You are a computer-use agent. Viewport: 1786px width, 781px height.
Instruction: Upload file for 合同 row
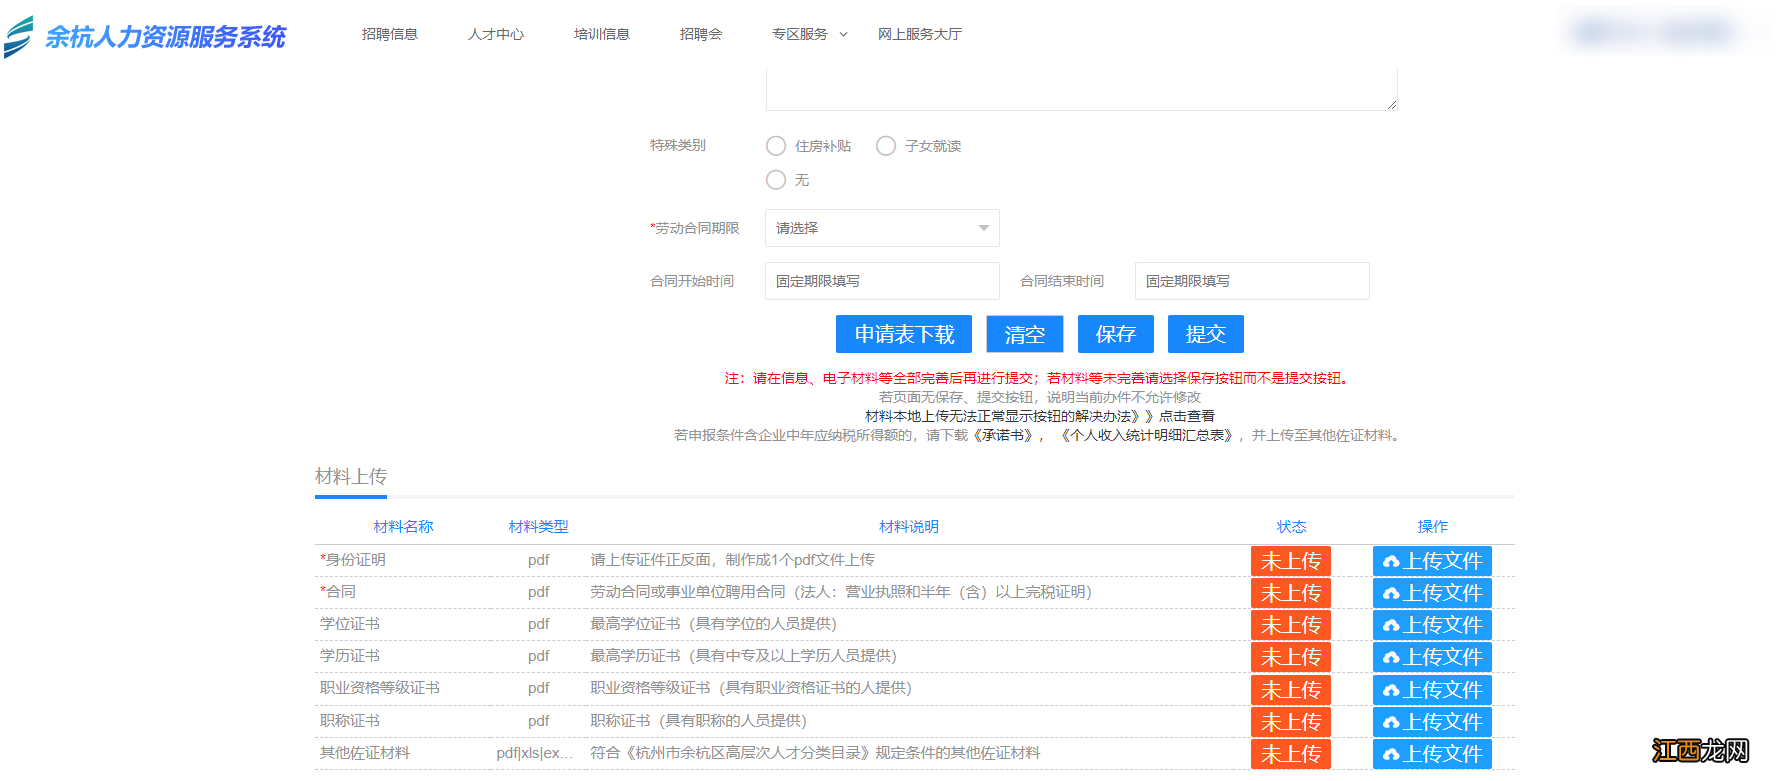tap(1432, 593)
